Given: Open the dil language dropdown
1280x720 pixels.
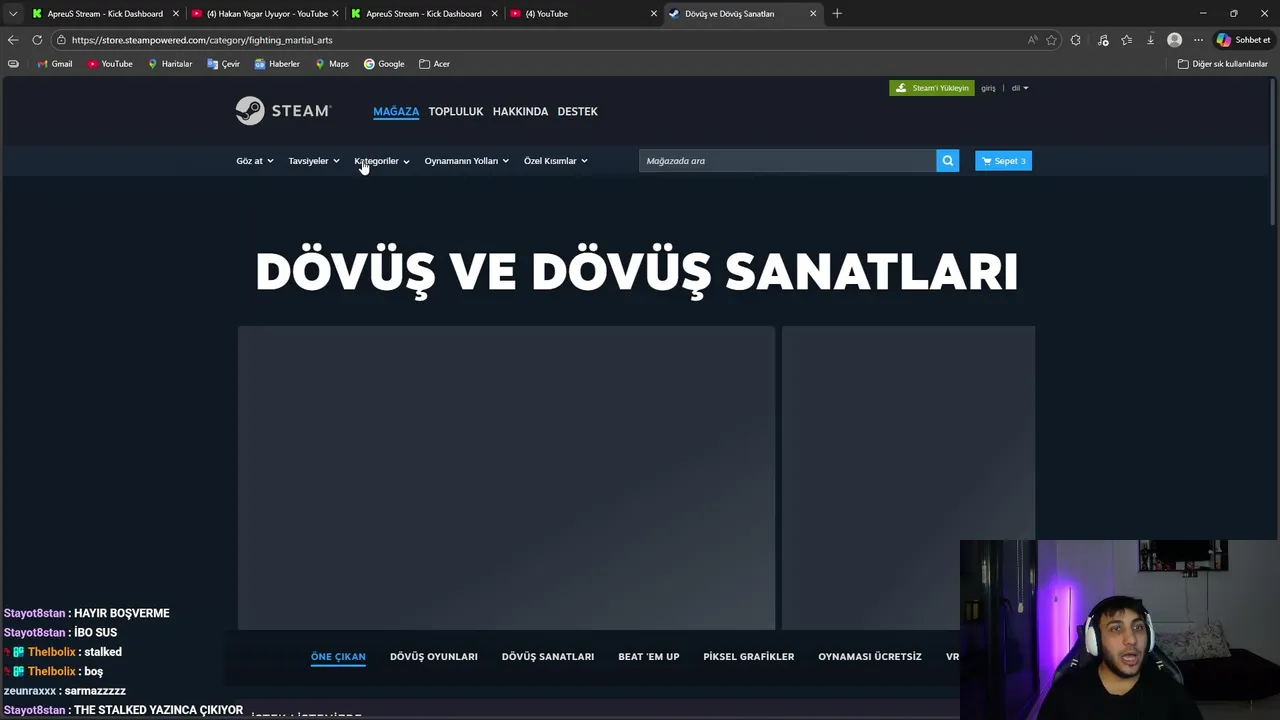Looking at the screenshot, I should coord(1019,88).
